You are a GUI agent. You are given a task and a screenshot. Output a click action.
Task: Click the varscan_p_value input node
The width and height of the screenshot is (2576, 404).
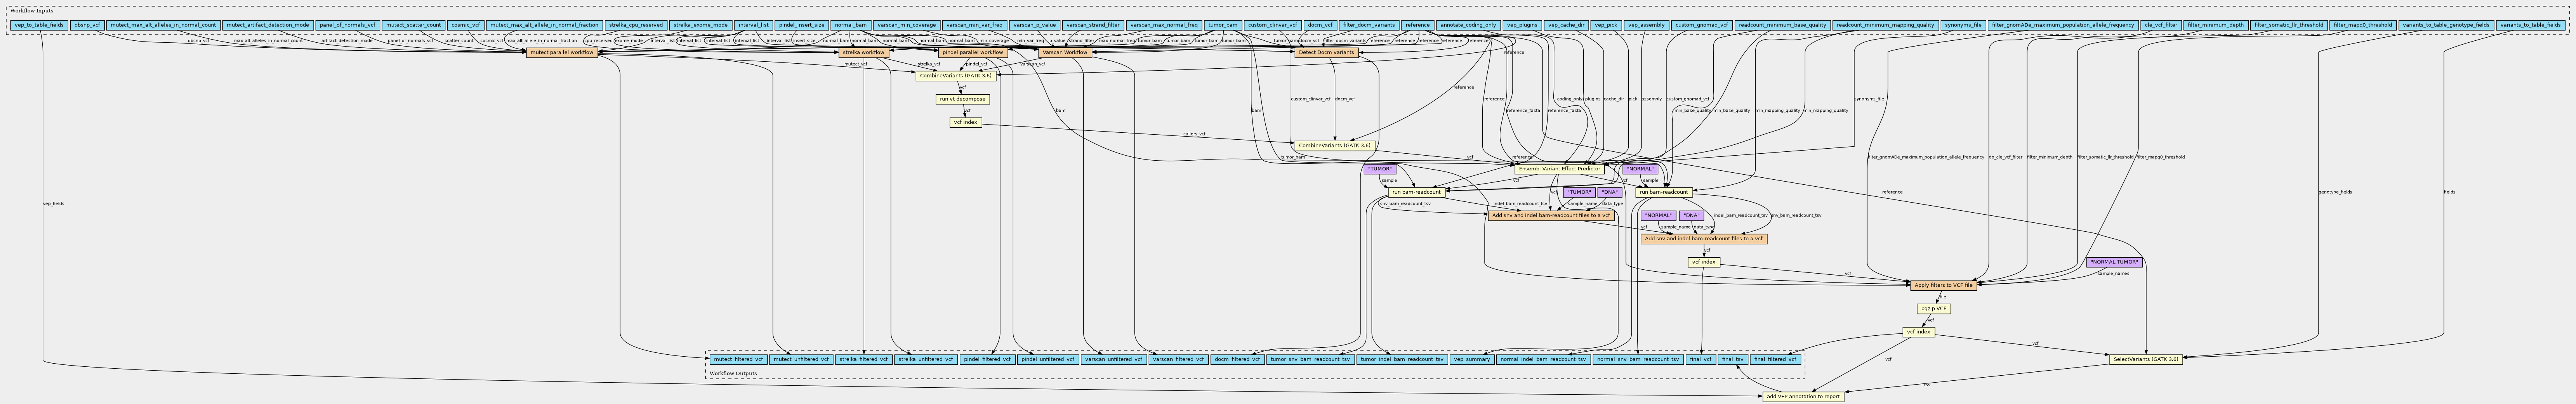tap(1034, 24)
